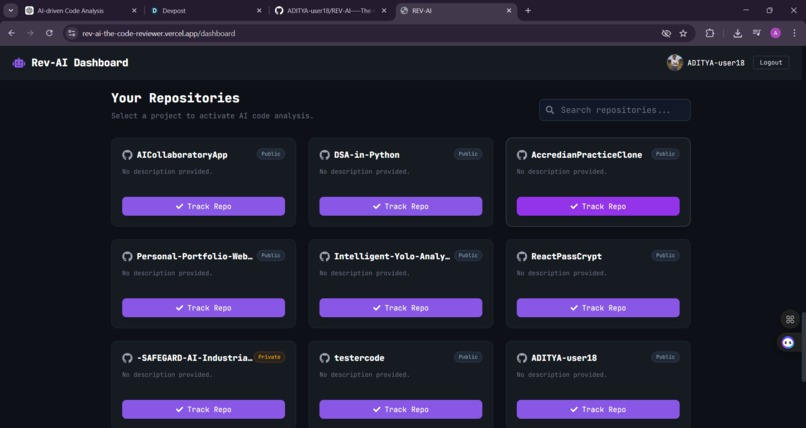The image size is (806, 428).
Task: Bookmark this page with the star icon
Action: click(x=683, y=33)
